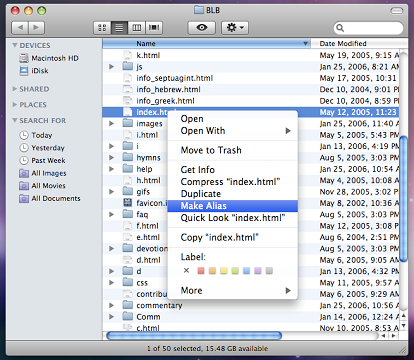Apply the green label color
The height and width of the screenshot is (360, 414).
tap(235, 271)
